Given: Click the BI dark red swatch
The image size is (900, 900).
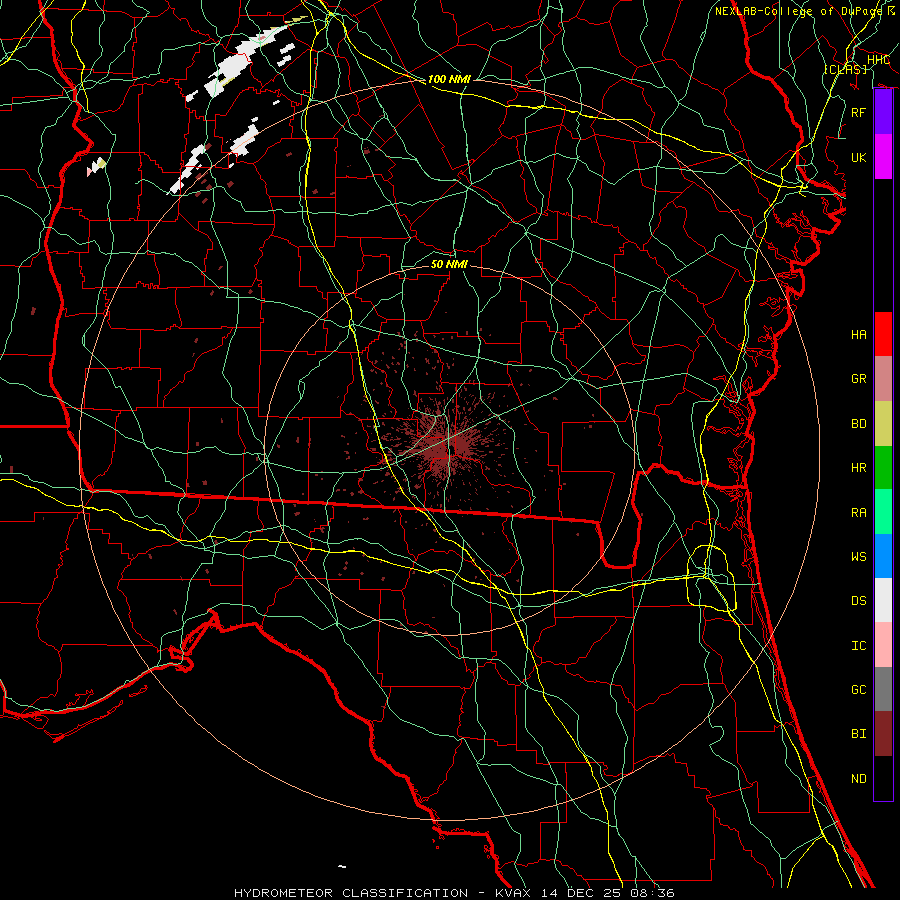Looking at the screenshot, I should pyautogui.click(x=883, y=734).
